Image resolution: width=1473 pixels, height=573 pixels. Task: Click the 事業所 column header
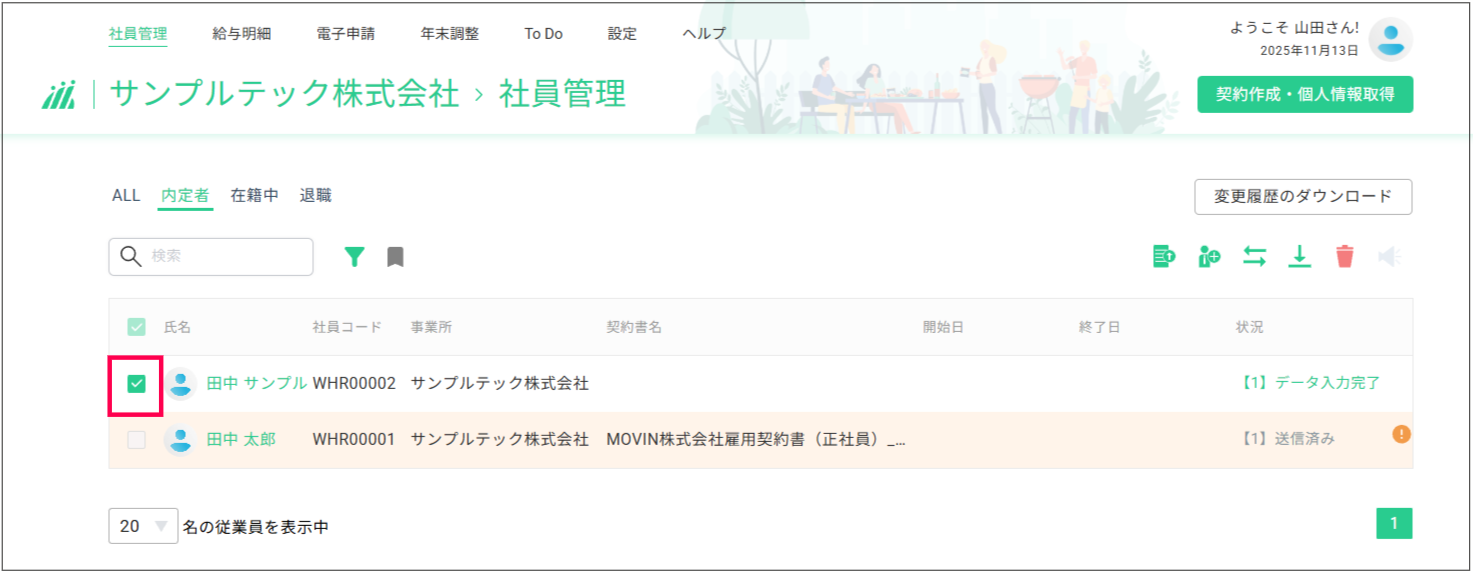click(431, 327)
